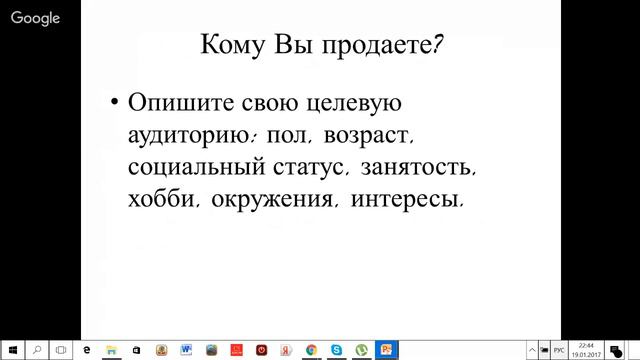Viewport: 640px width, 360px height.
Task: Launch the Yandex taskbar icon
Action: click(287, 350)
